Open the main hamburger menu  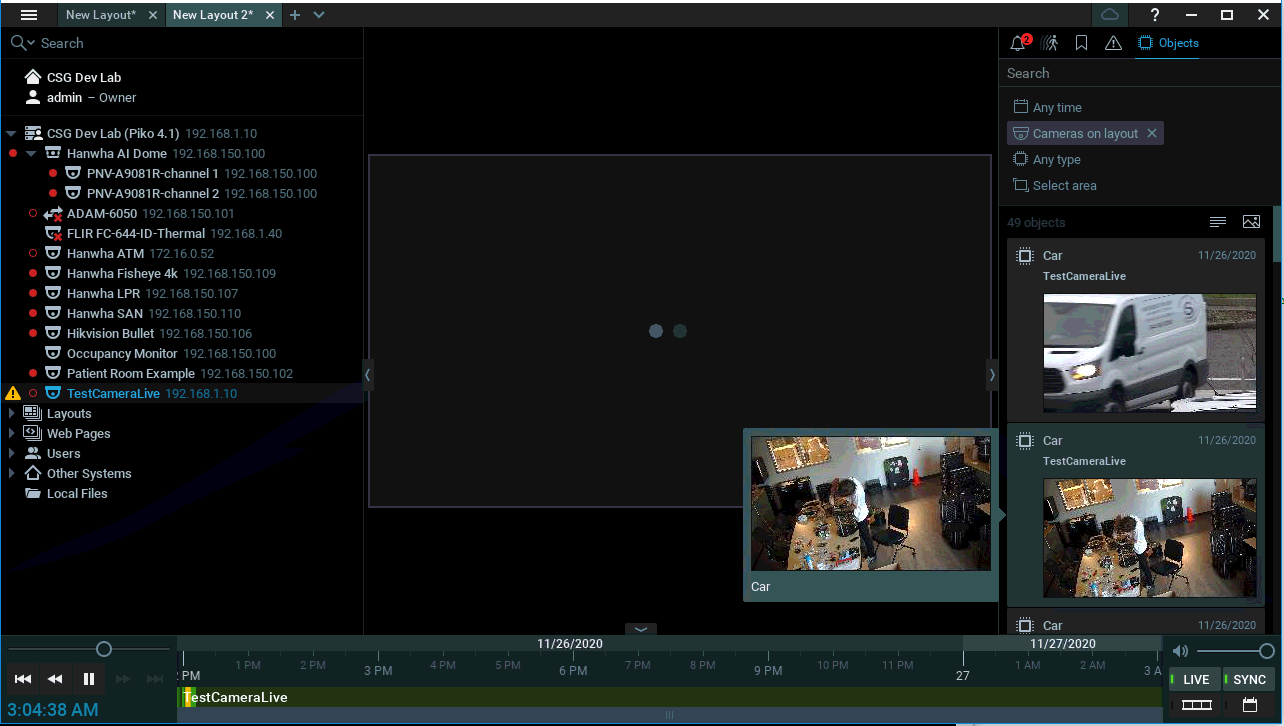click(x=29, y=15)
